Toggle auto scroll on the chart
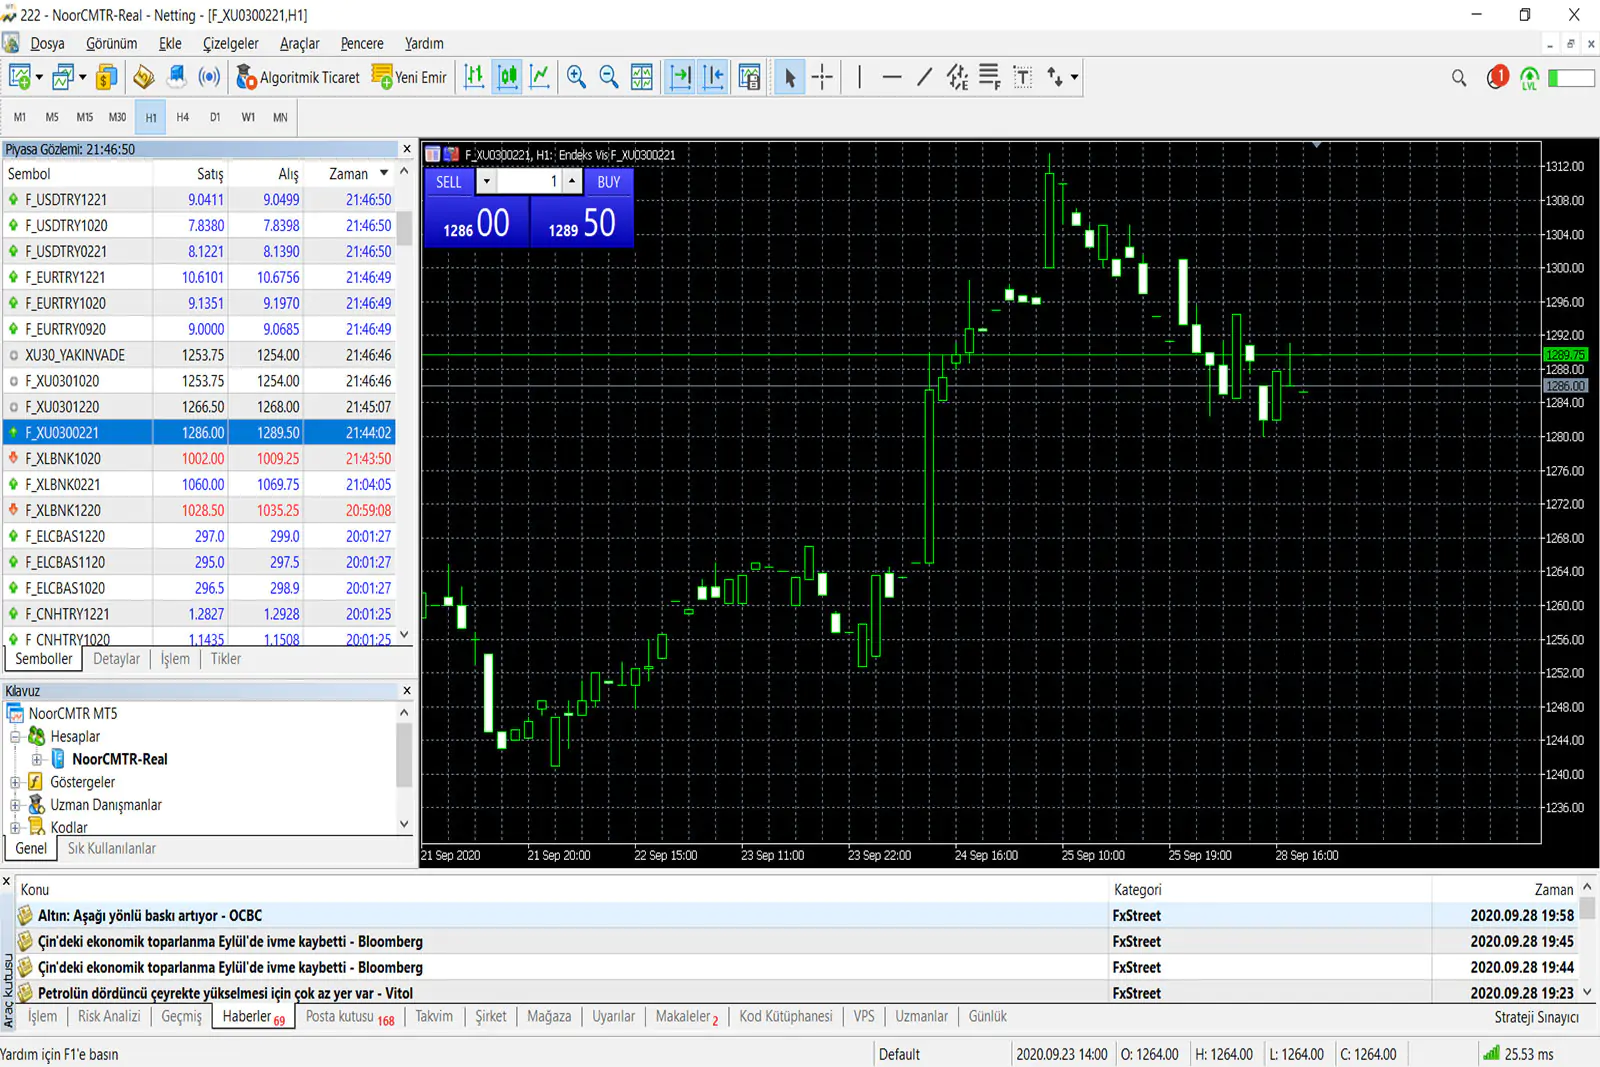Screen dimensions: 1600x1067 681,77
